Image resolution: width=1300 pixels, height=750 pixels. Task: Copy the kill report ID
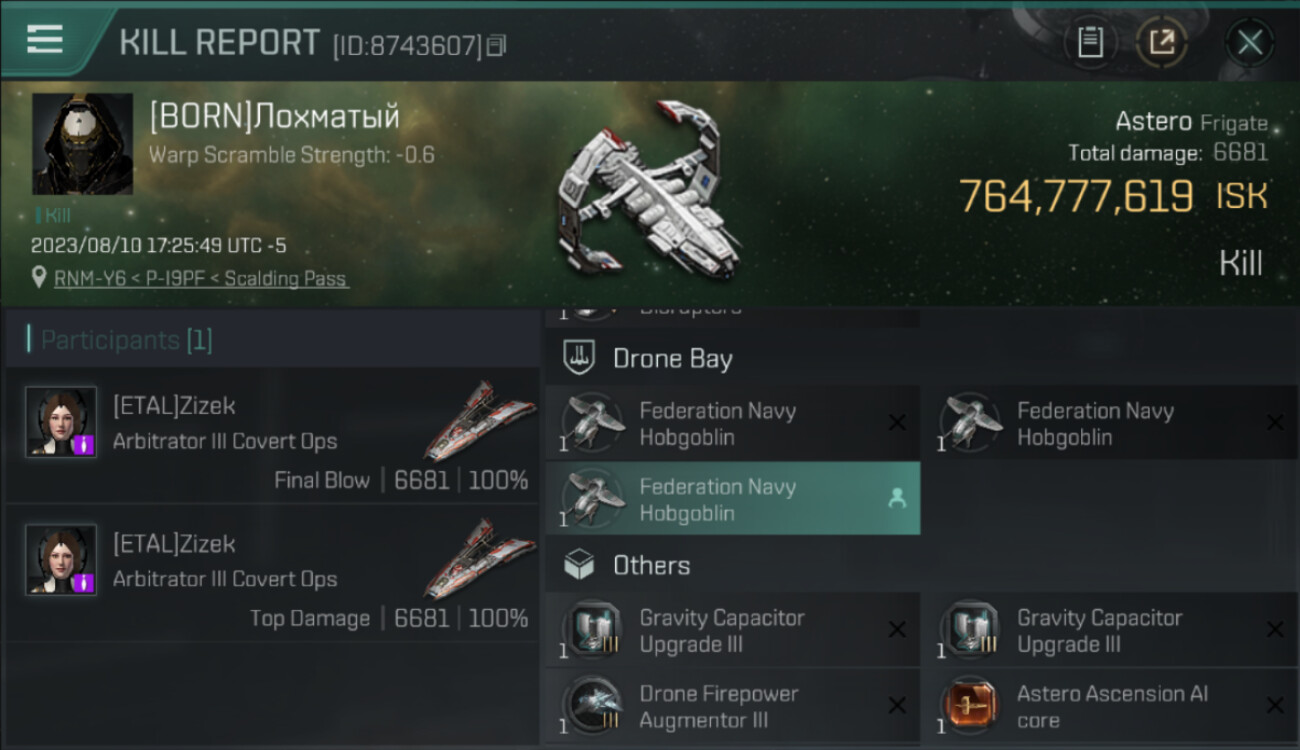click(497, 45)
